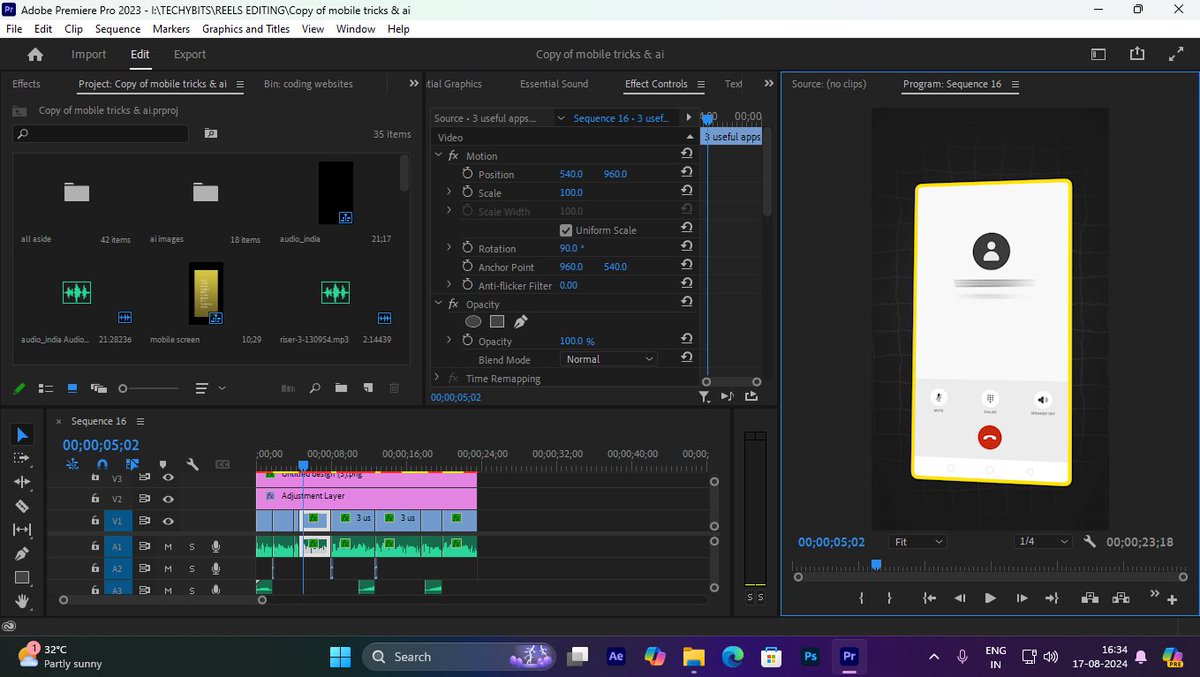The image size is (1200, 677).
Task: Click the Program monitor playhead marker
Action: (876, 565)
